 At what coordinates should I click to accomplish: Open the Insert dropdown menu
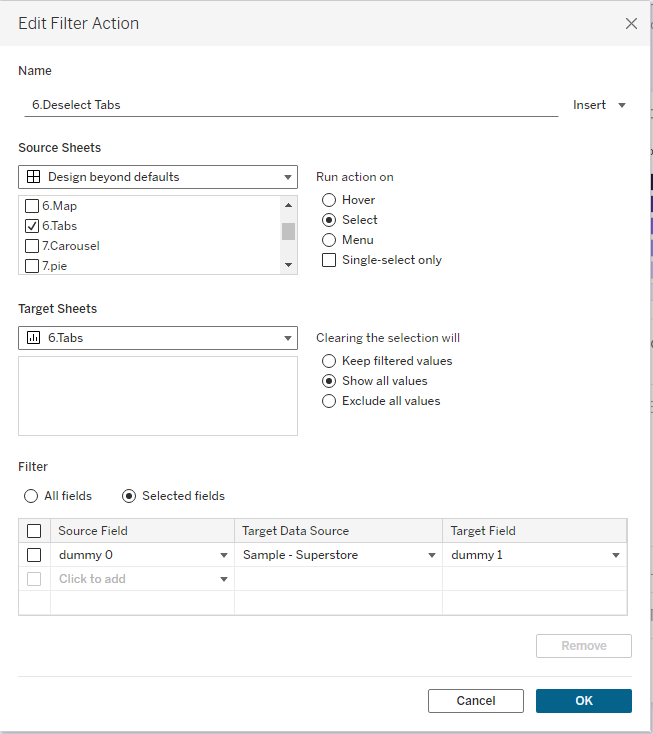(600, 105)
